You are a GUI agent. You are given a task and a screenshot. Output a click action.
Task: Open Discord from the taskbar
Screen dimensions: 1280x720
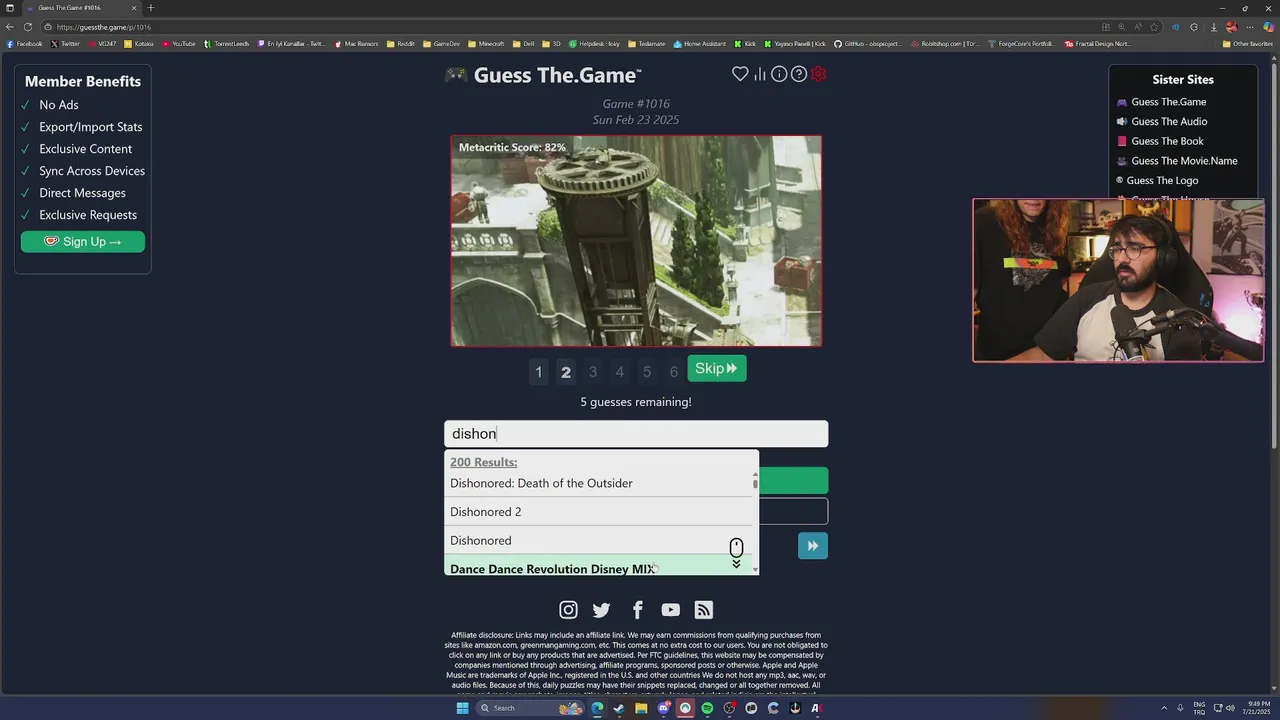coord(663,708)
